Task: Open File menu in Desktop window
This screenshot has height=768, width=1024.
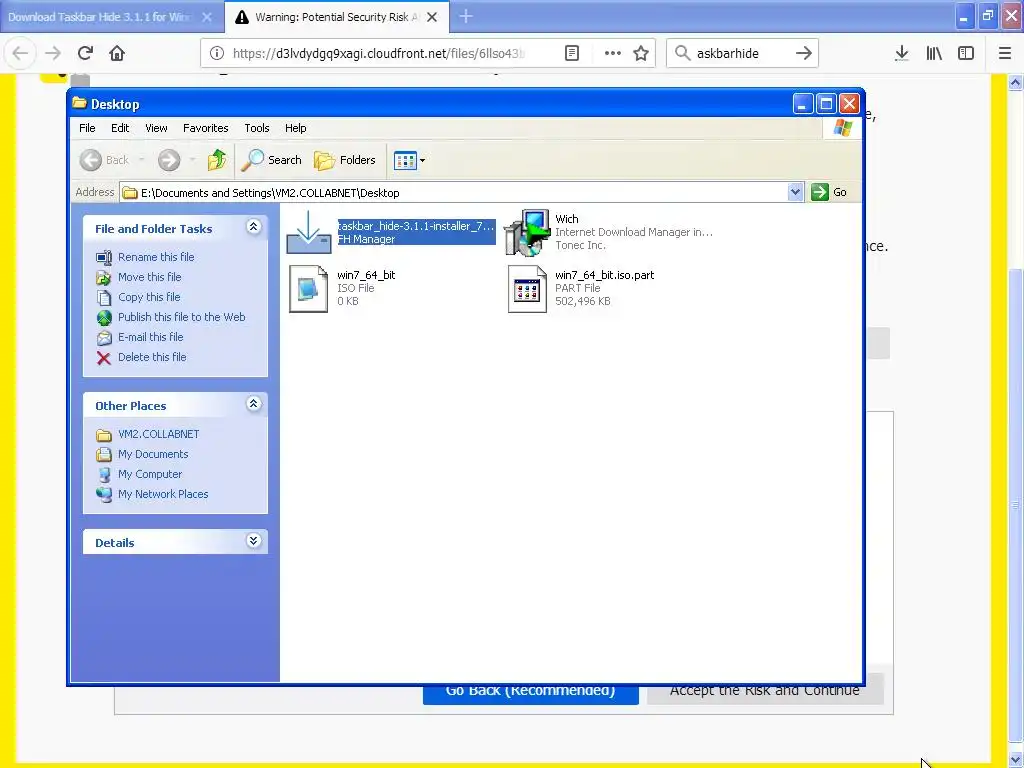Action: [87, 128]
